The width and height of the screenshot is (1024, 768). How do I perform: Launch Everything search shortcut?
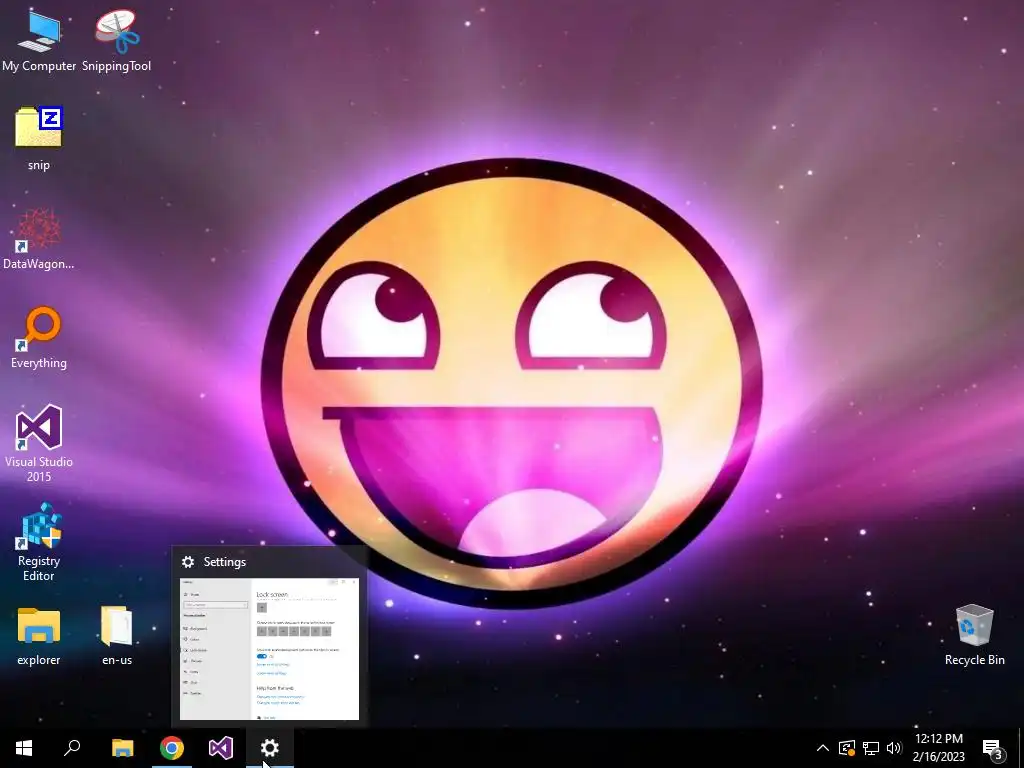[x=39, y=338]
